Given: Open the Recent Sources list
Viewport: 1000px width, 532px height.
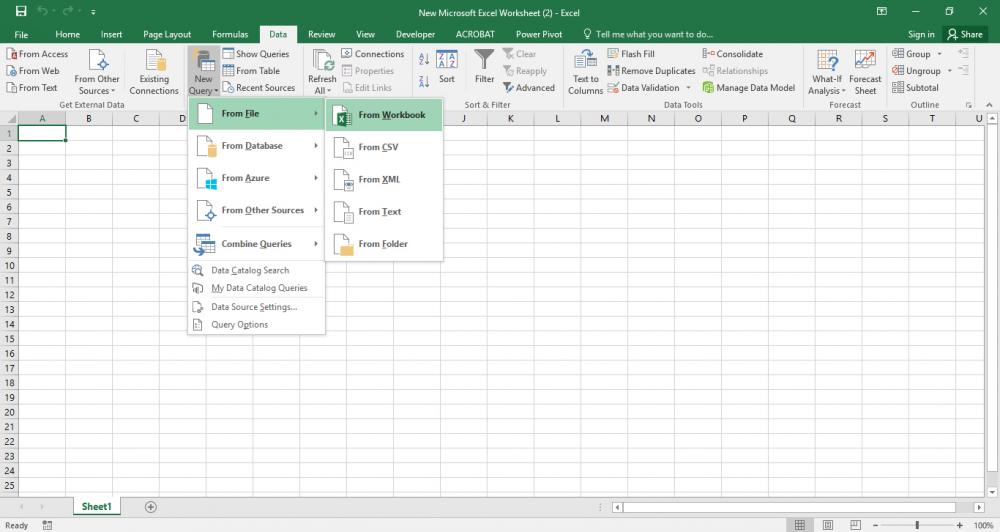Looking at the screenshot, I should tap(258, 87).
